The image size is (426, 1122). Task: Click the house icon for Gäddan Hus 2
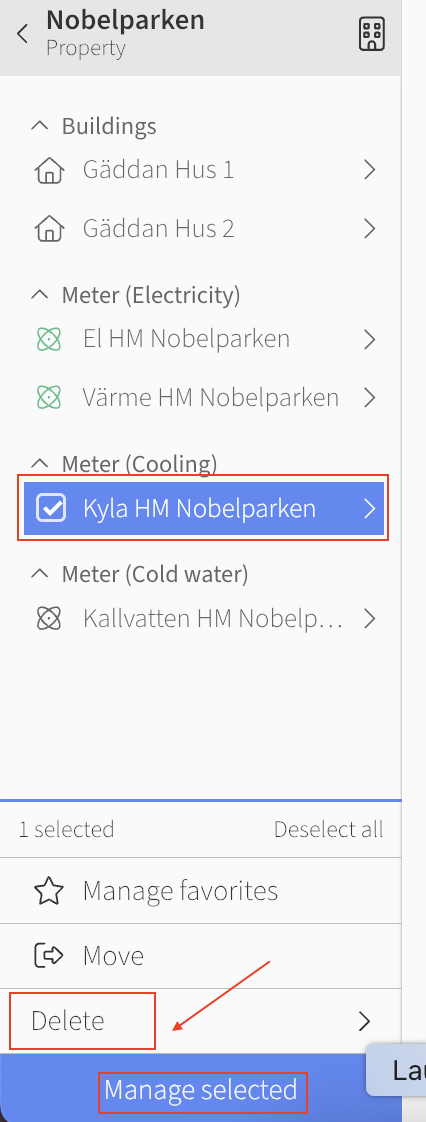[49, 230]
